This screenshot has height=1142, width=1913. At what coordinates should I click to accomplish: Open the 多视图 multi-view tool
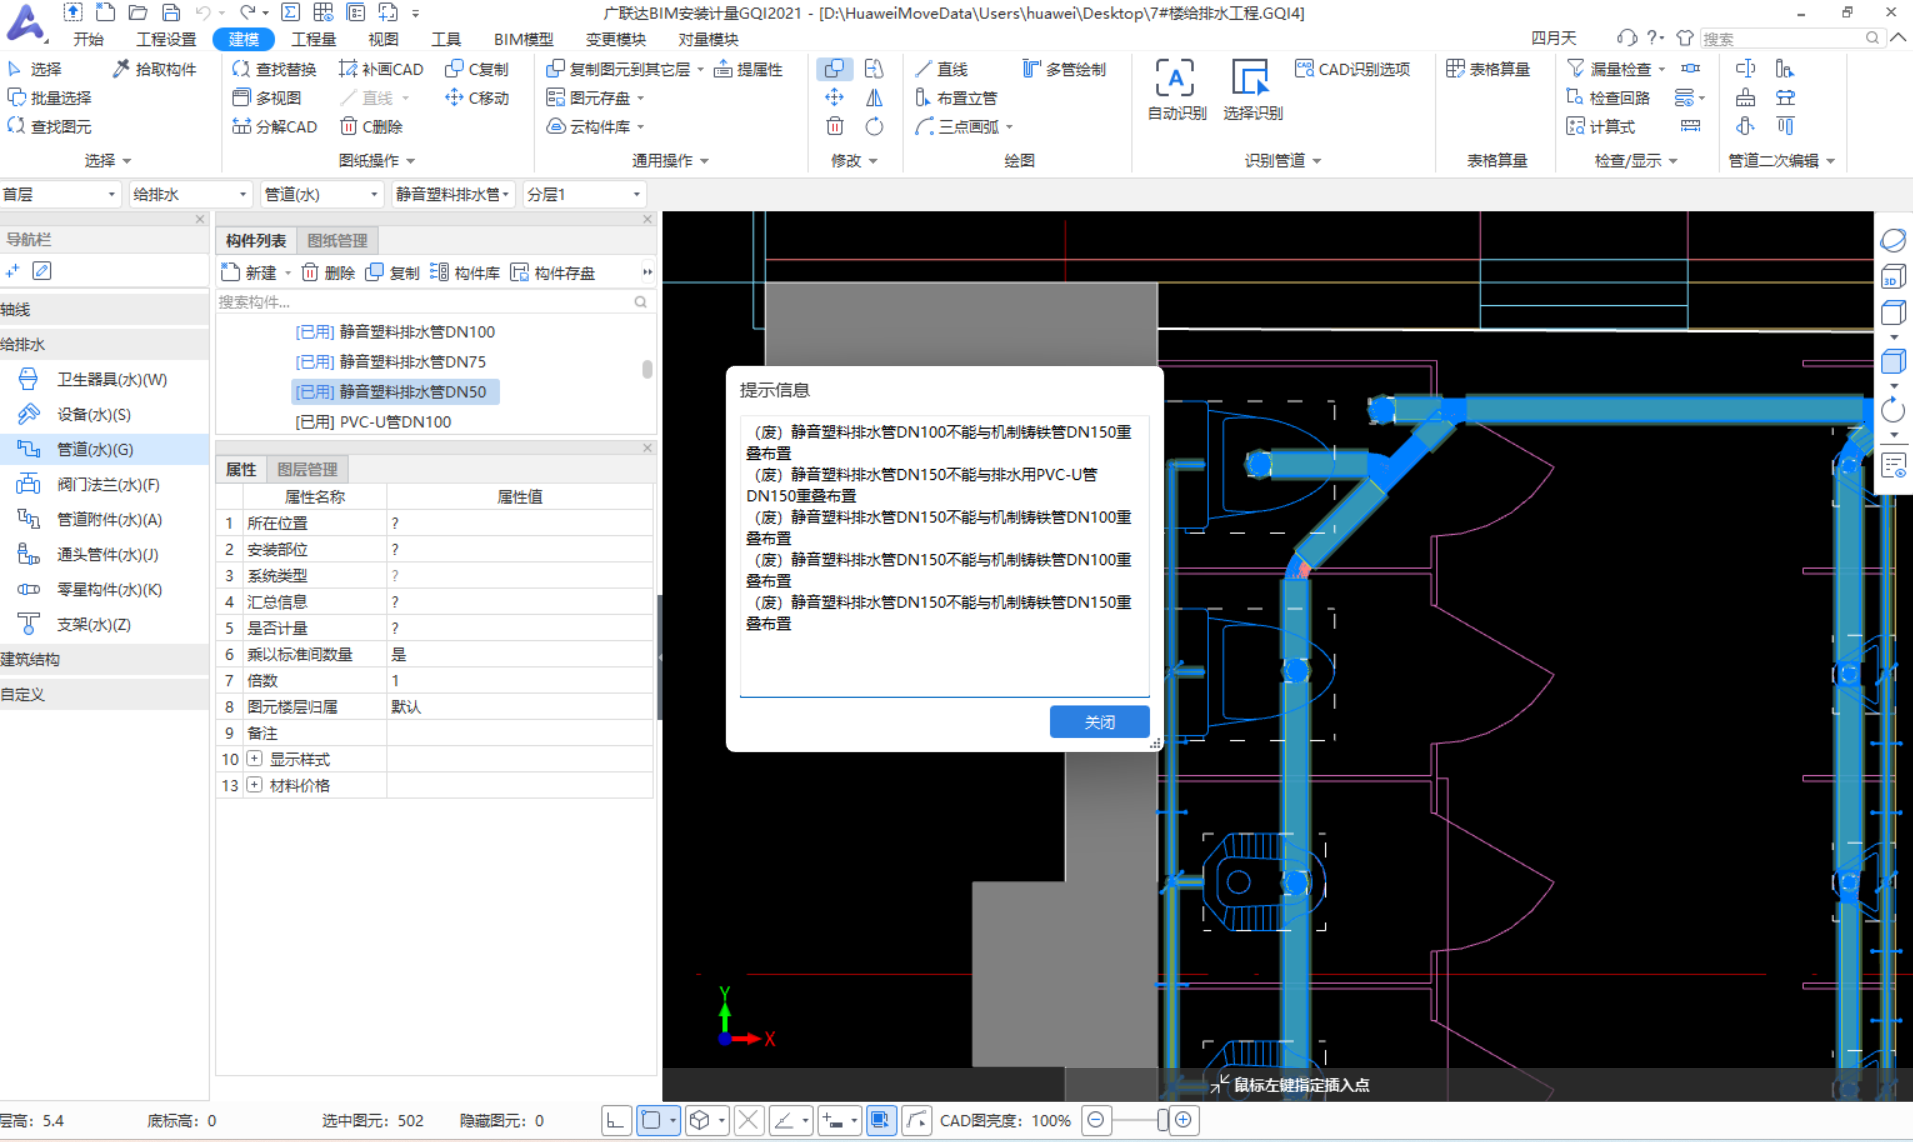(267, 98)
